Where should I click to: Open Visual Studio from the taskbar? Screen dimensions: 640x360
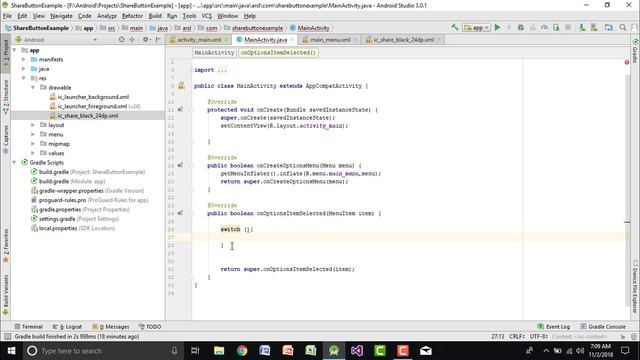click(x=357, y=351)
